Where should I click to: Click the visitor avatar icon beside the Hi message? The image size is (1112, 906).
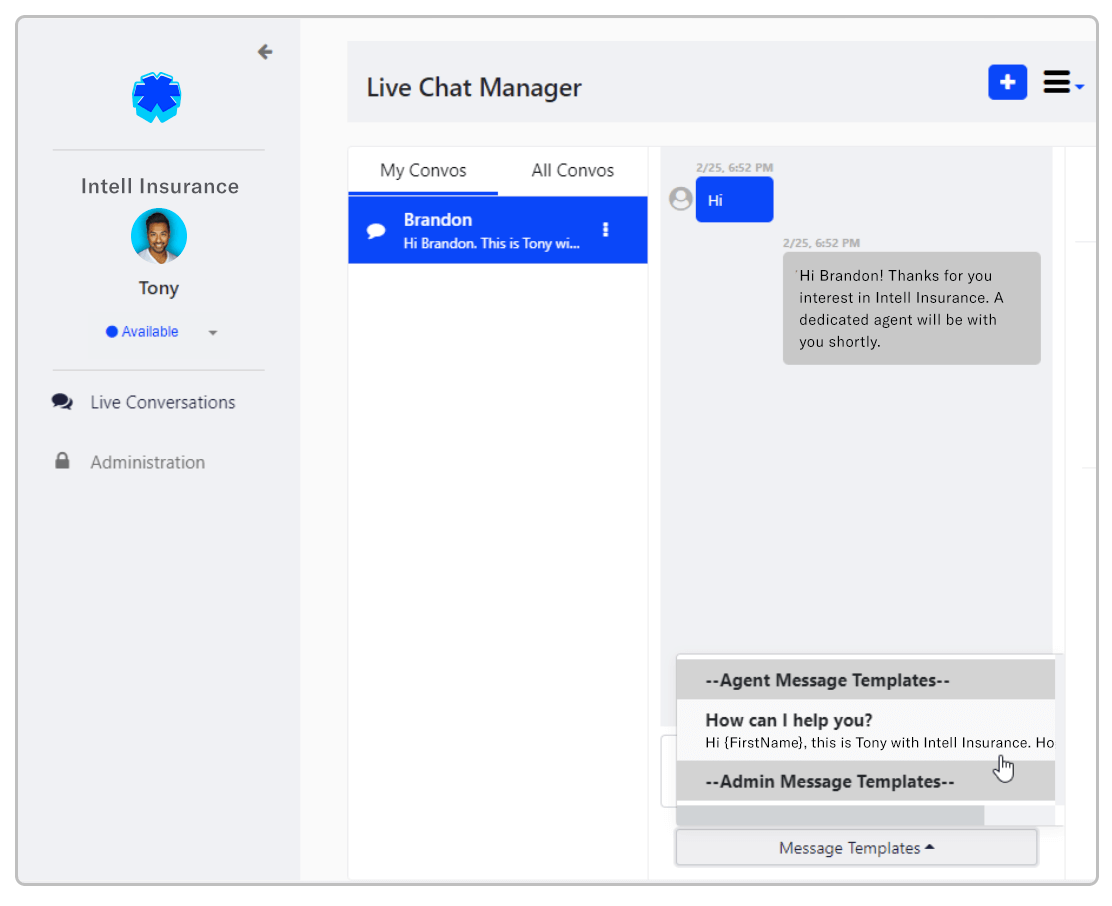681,199
